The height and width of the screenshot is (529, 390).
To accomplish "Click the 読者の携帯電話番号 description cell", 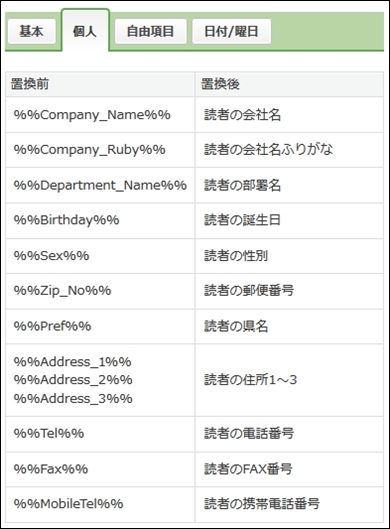I will point(289,504).
